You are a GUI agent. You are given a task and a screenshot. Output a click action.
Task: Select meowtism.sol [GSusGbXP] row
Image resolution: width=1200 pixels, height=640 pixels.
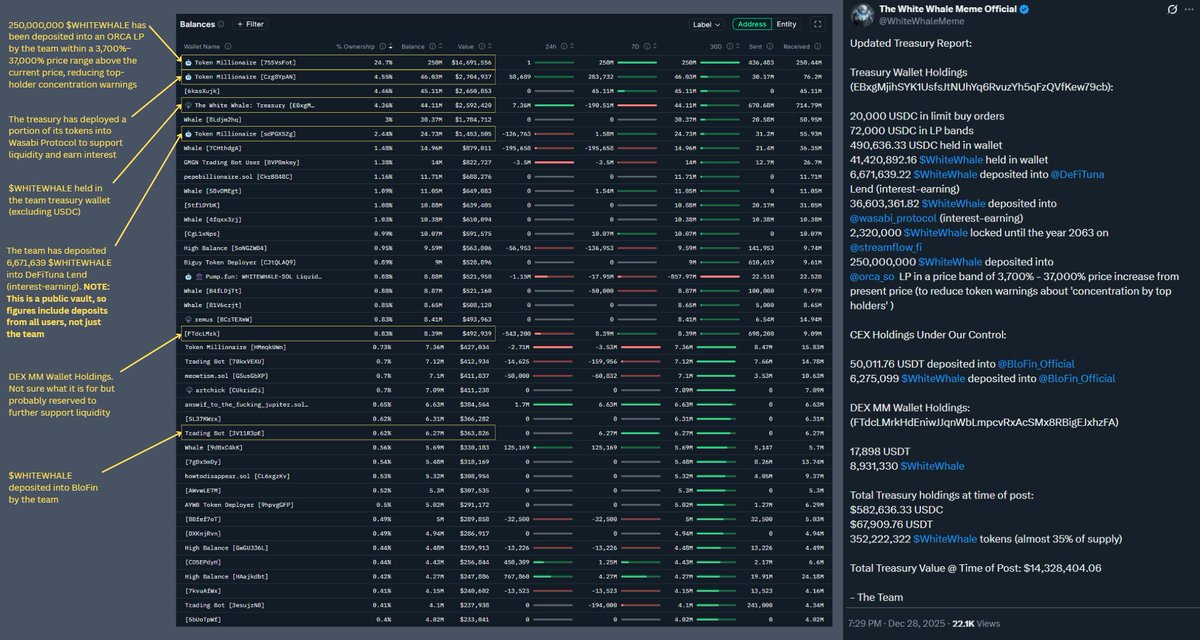pos(502,377)
